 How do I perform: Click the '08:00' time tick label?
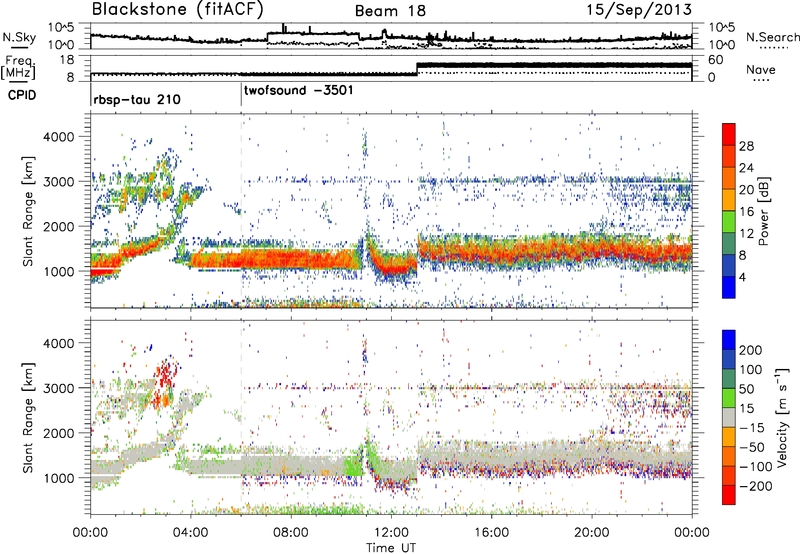coord(291,533)
